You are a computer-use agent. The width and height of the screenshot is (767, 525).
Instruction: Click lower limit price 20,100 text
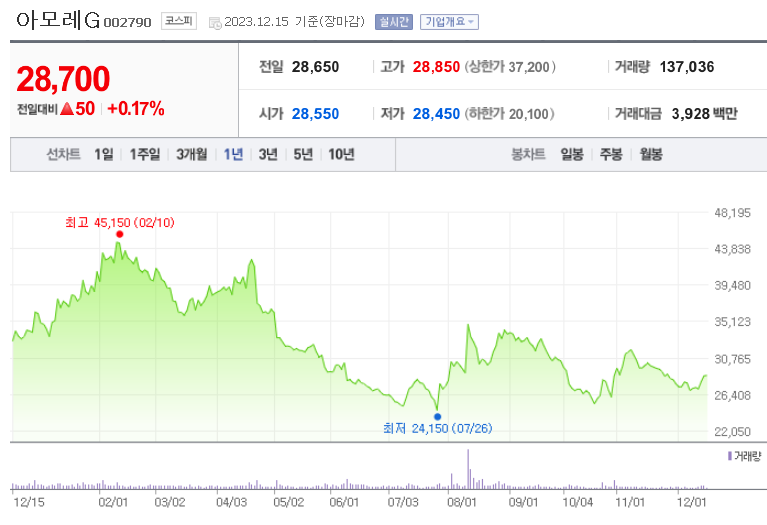509,114
